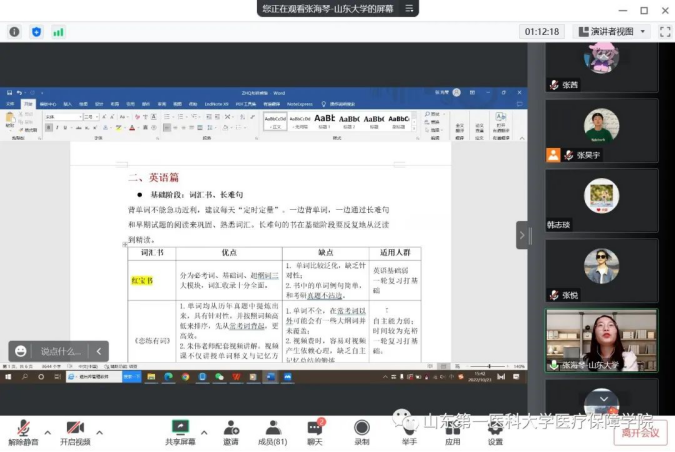Turn on the camera (开启视频)
675x452 pixels.
(x=74, y=429)
